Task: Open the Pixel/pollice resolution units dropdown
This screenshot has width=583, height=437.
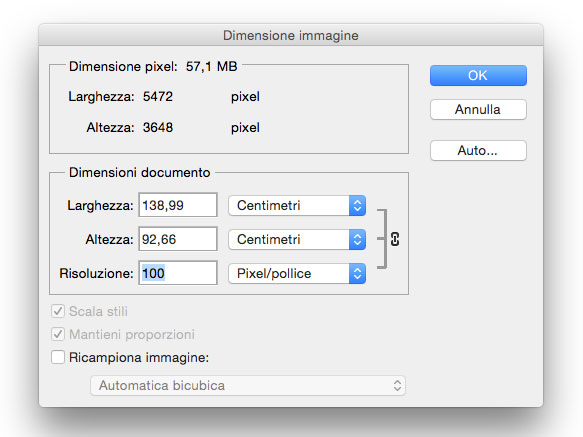Action: tap(297, 273)
